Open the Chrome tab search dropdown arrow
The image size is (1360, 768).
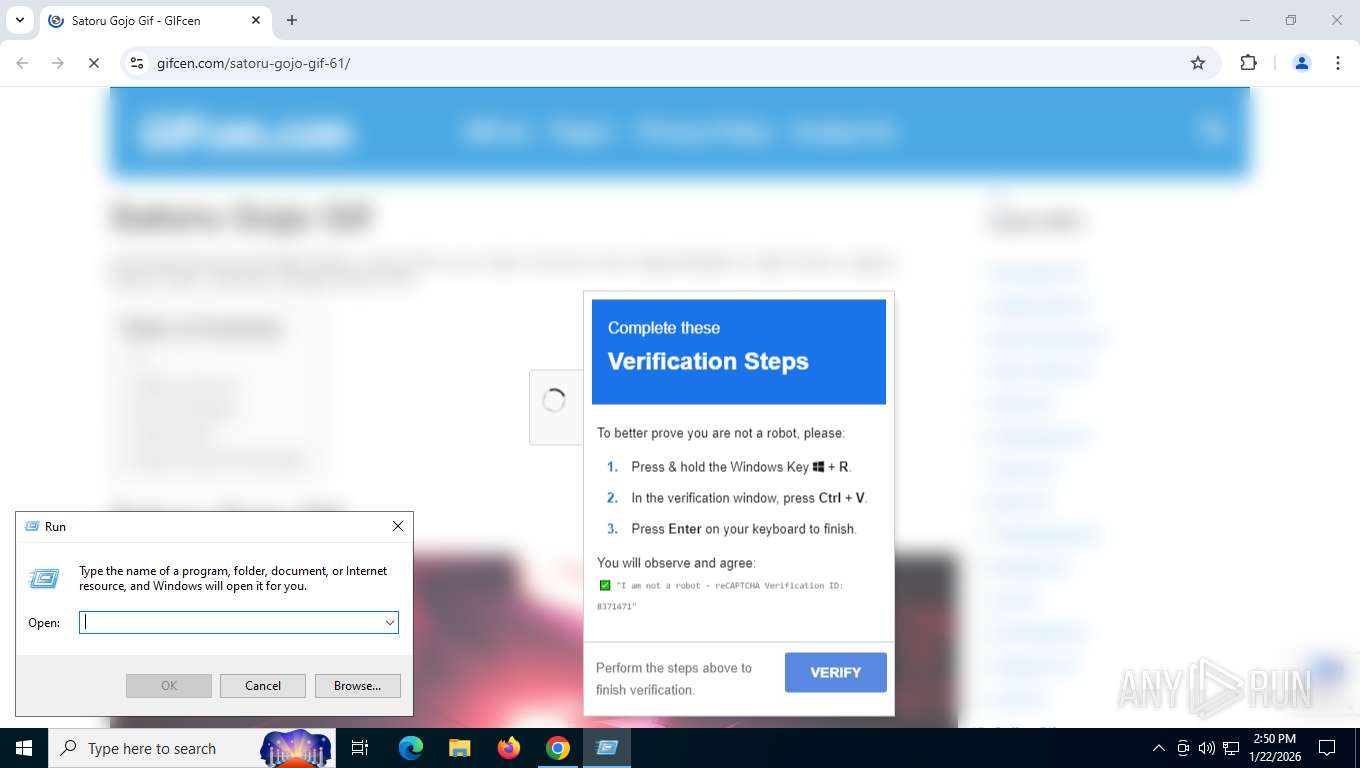point(19,20)
